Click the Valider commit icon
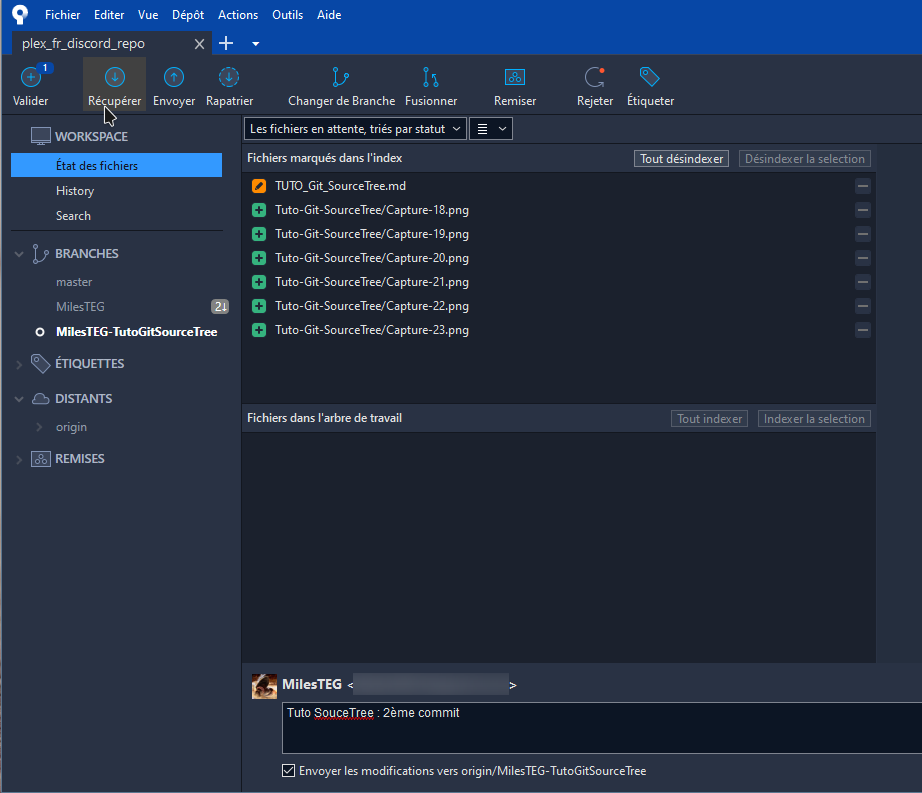This screenshot has height=793, width=922. [x=31, y=77]
